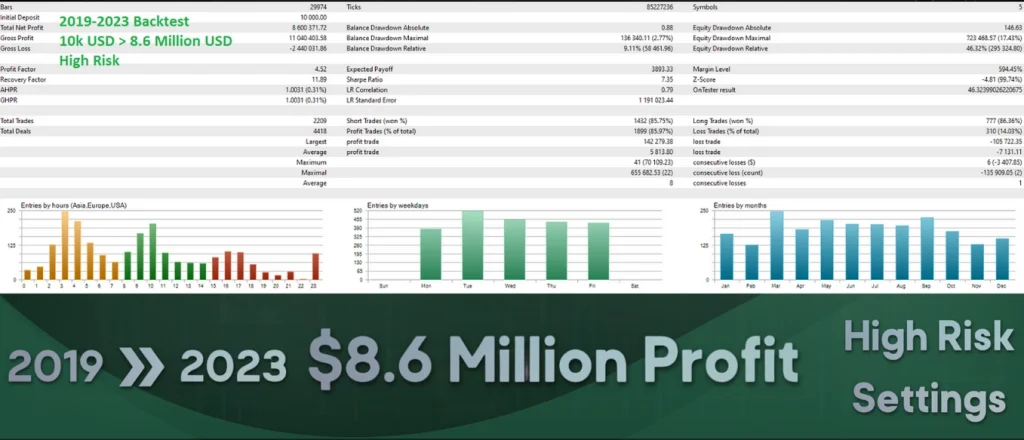Image resolution: width=1024 pixels, height=440 pixels.
Task: Select Equity Drawdown Maximal value 723 468.57 (17.43%)
Action: coord(995,39)
